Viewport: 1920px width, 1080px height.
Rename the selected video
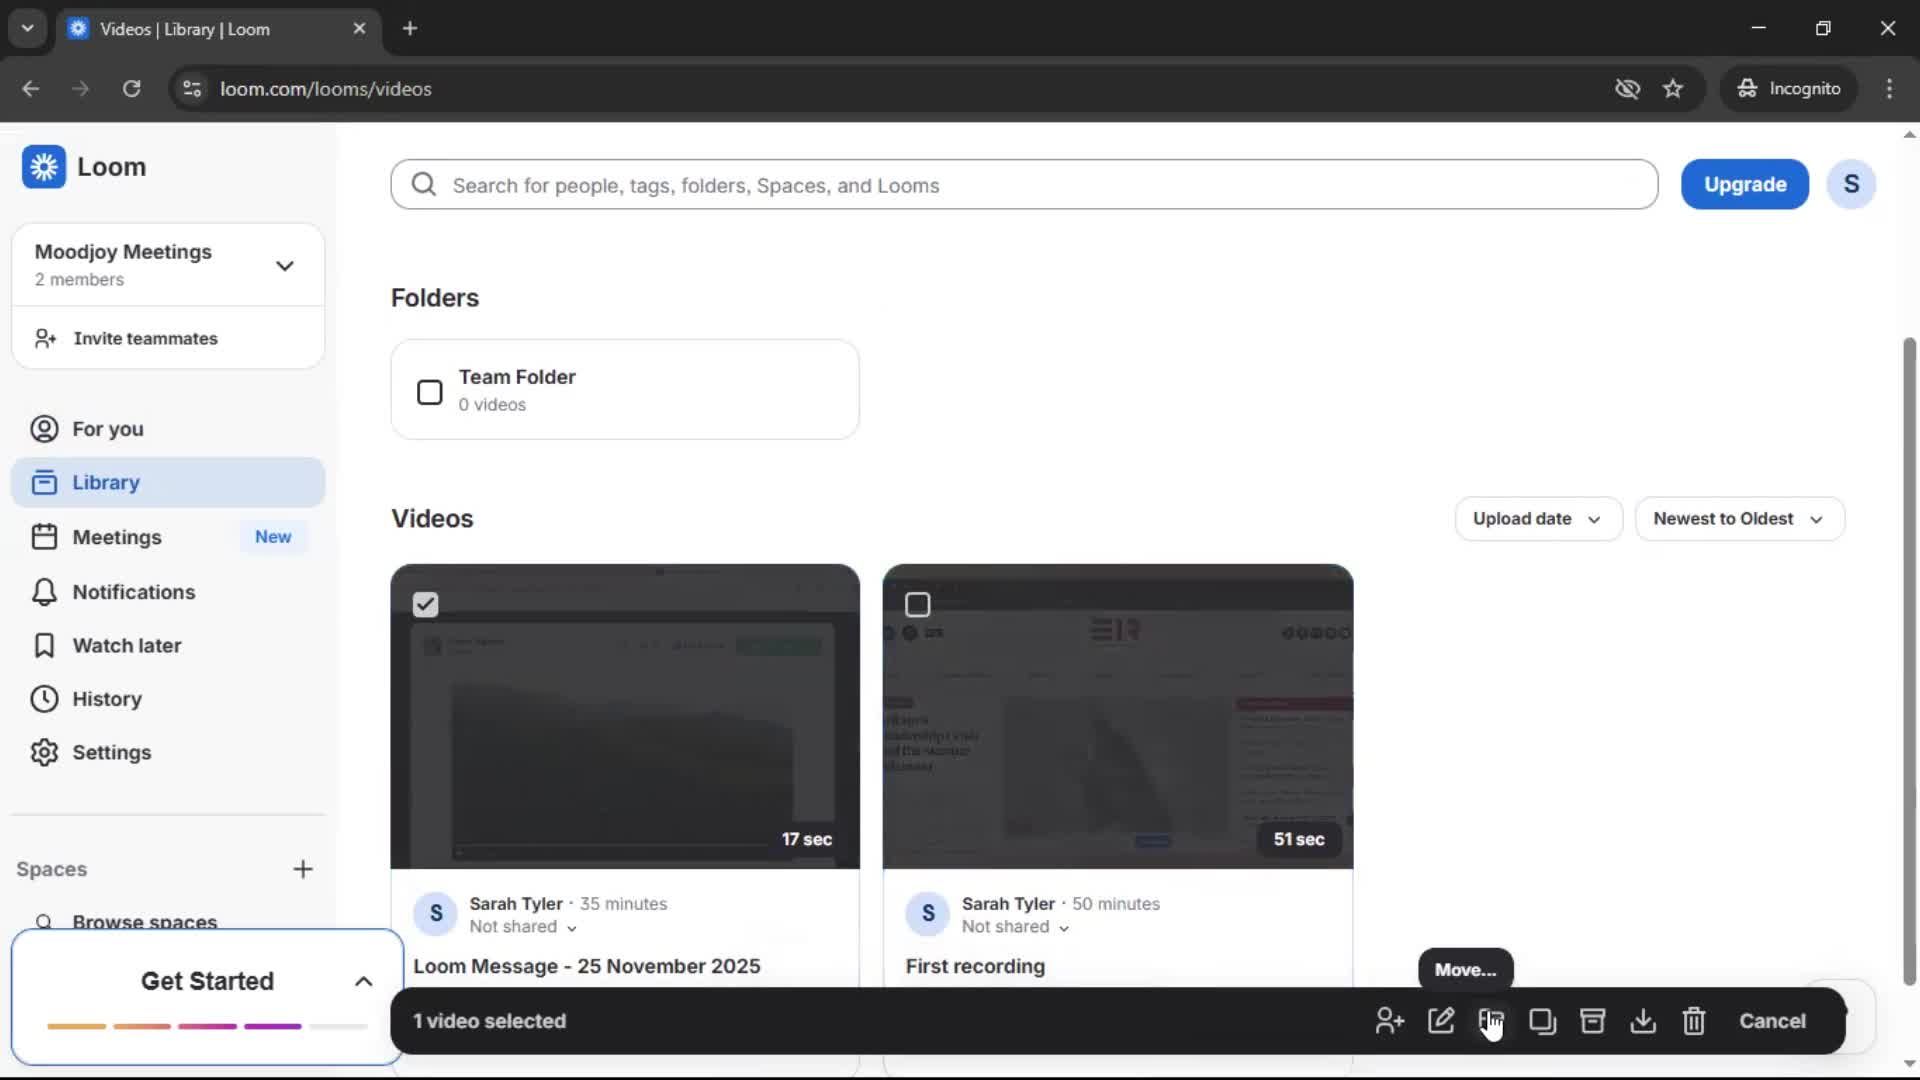(1441, 1021)
